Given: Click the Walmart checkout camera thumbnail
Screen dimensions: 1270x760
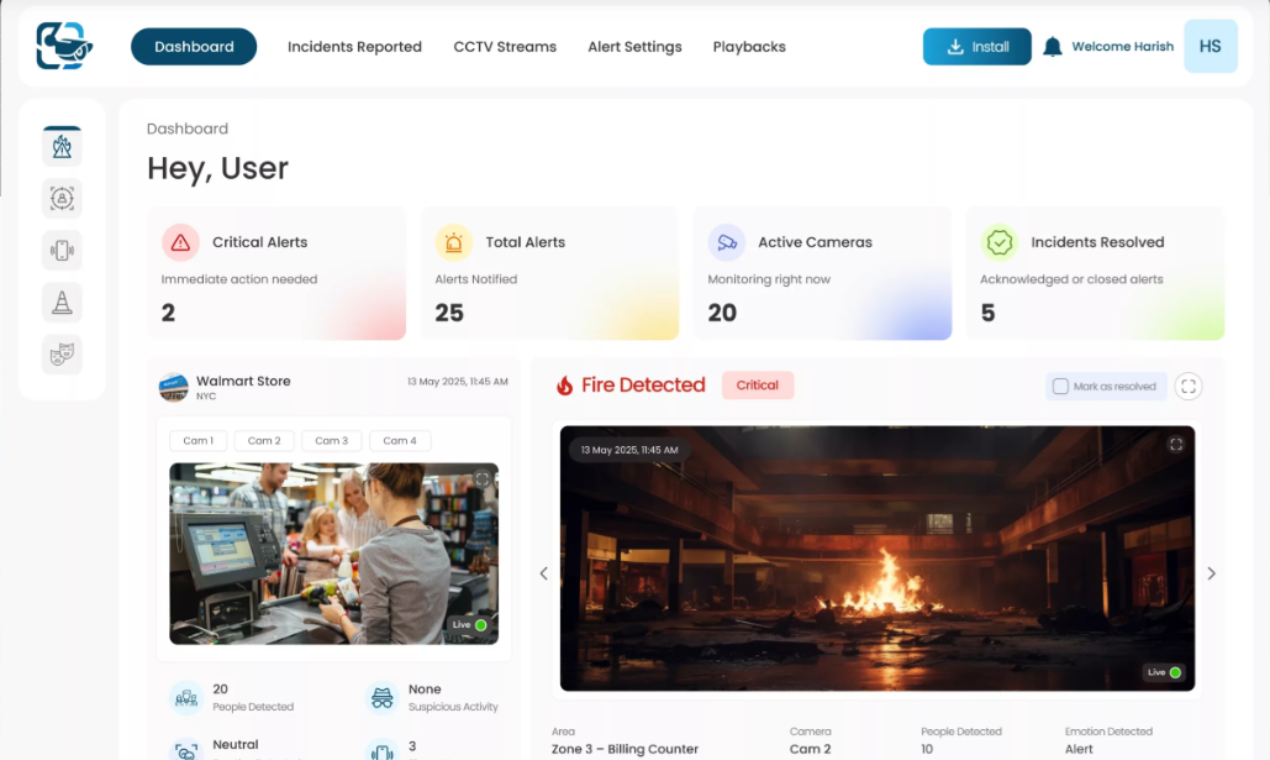Looking at the screenshot, I should (333, 553).
